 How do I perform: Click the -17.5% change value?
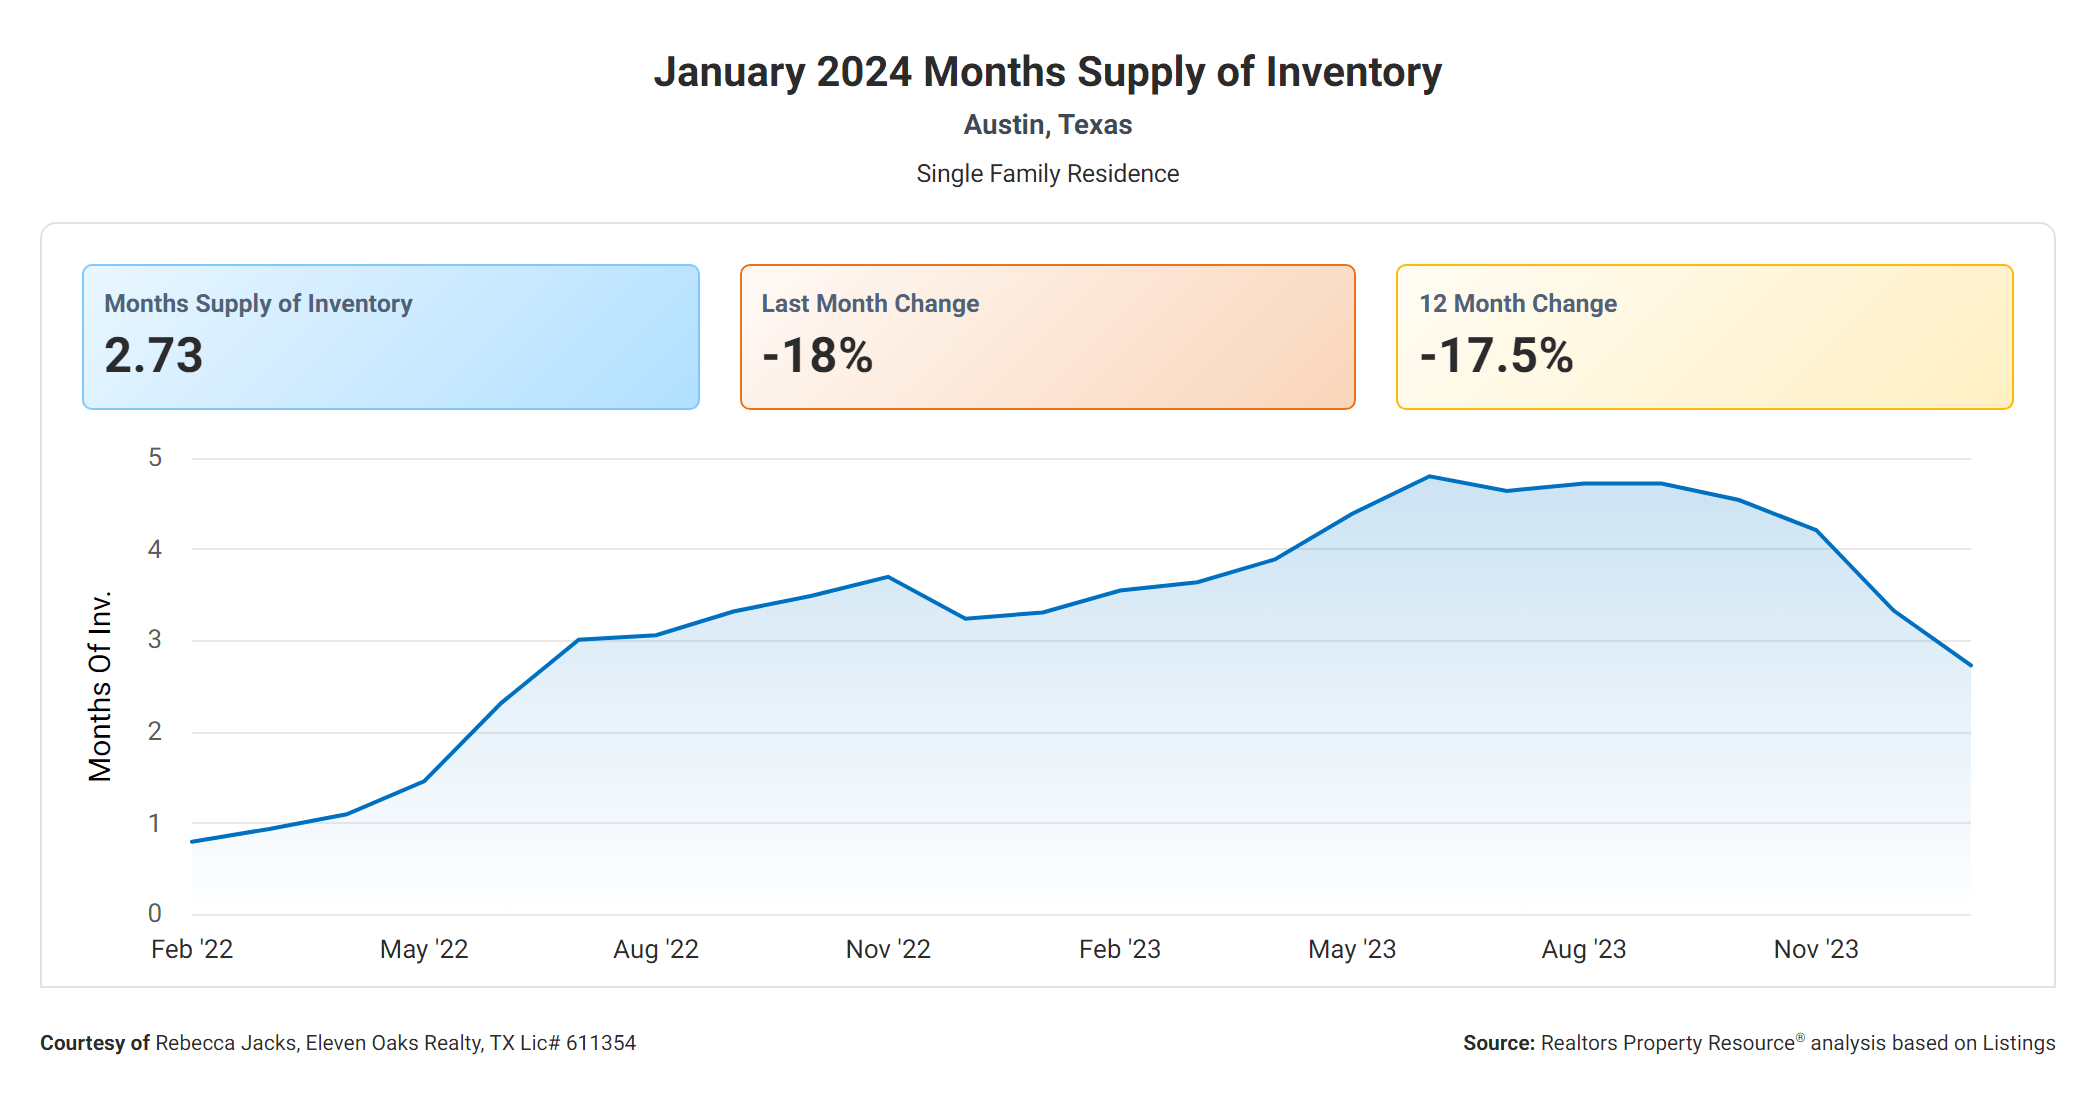click(x=1496, y=356)
